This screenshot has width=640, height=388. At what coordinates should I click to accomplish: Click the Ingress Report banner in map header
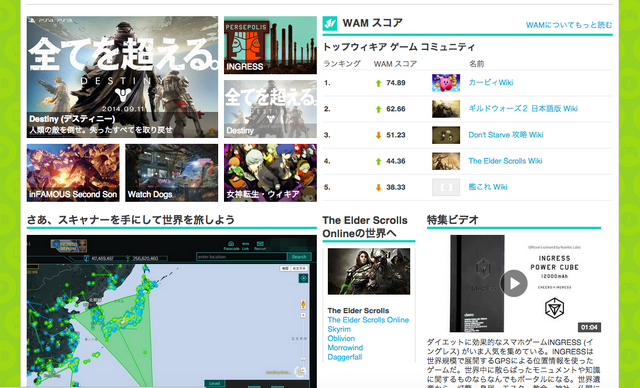(x=69, y=246)
